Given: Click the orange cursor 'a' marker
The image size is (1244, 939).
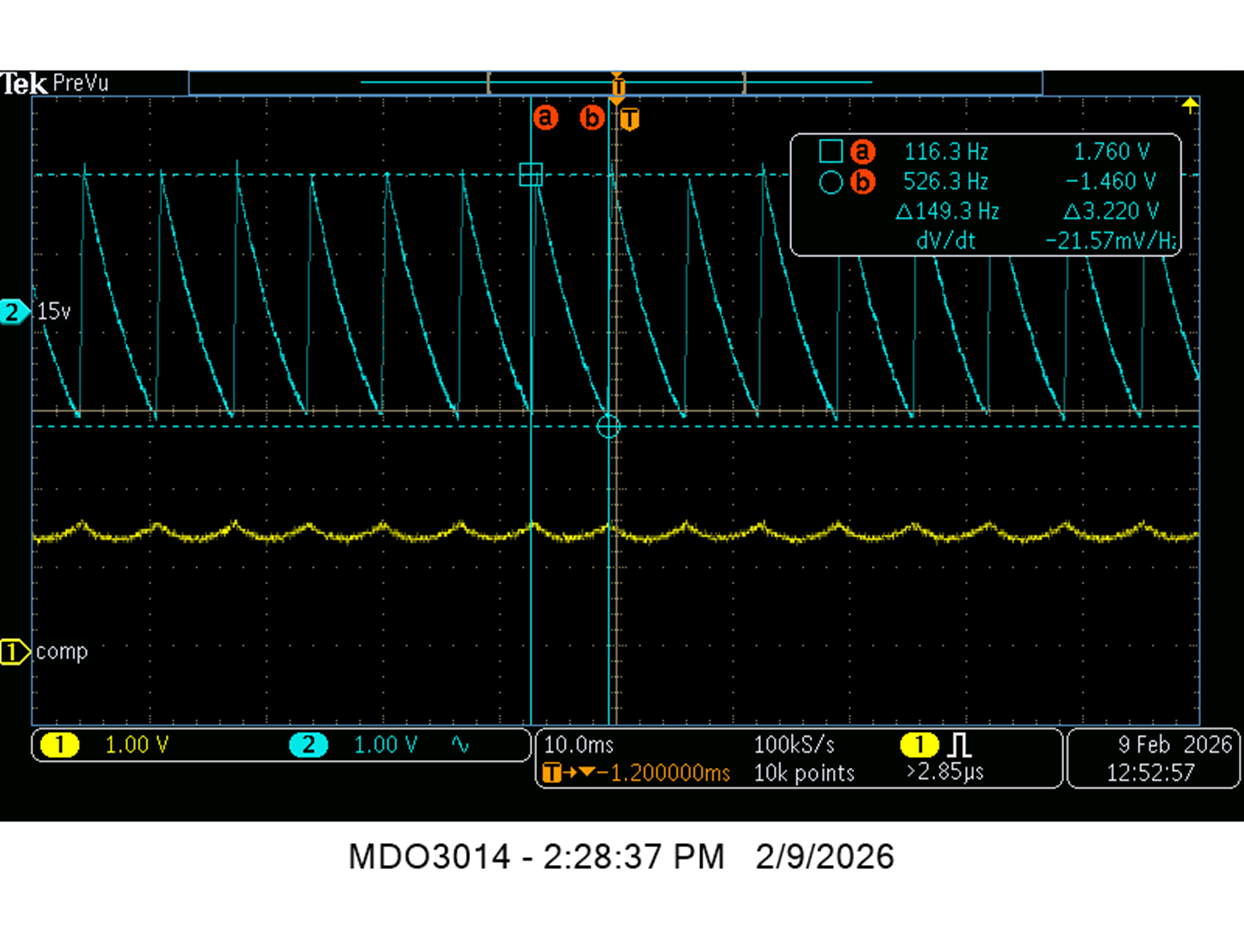Looking at the screenshot, I should [x=545, y=118].
